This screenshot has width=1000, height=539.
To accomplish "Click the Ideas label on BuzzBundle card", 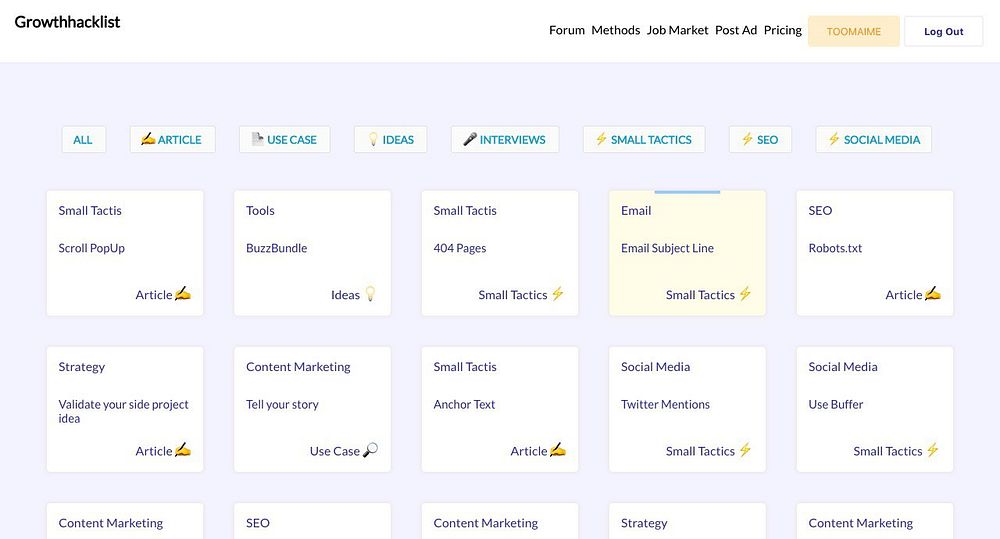I will click(x=345, y=295).
